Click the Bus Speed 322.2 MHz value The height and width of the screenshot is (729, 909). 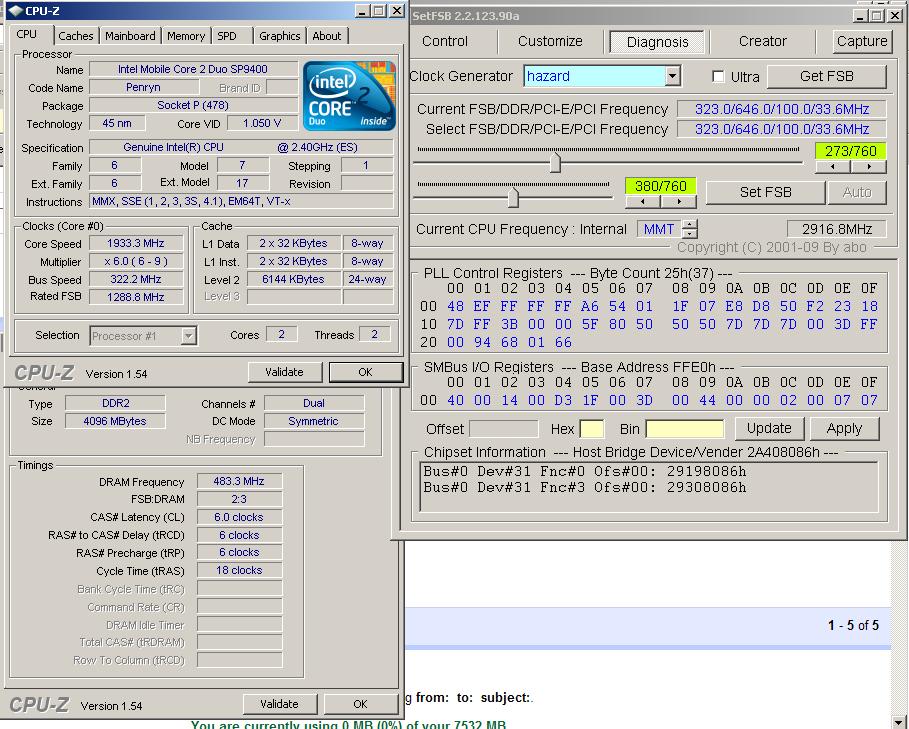(136, 279)
